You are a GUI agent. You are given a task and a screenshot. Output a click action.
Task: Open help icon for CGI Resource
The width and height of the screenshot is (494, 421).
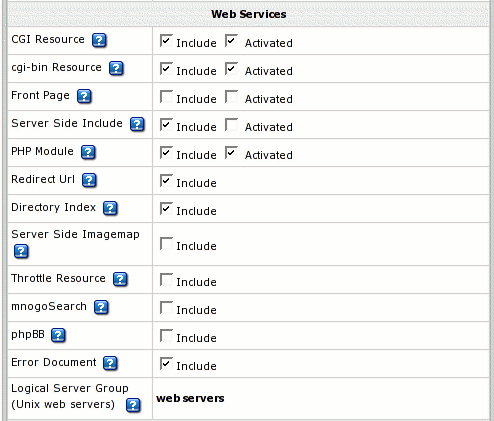pyautogui.click(x=99, y=40)
